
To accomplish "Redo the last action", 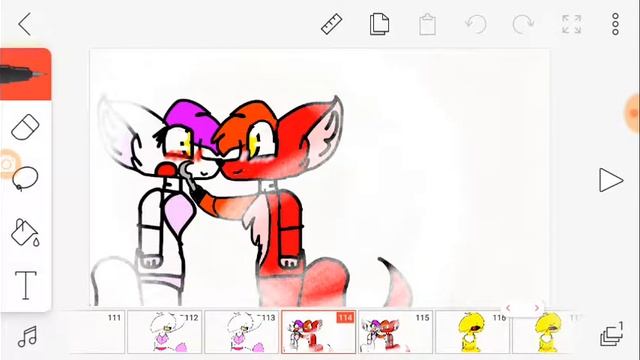I will point(523,24).
